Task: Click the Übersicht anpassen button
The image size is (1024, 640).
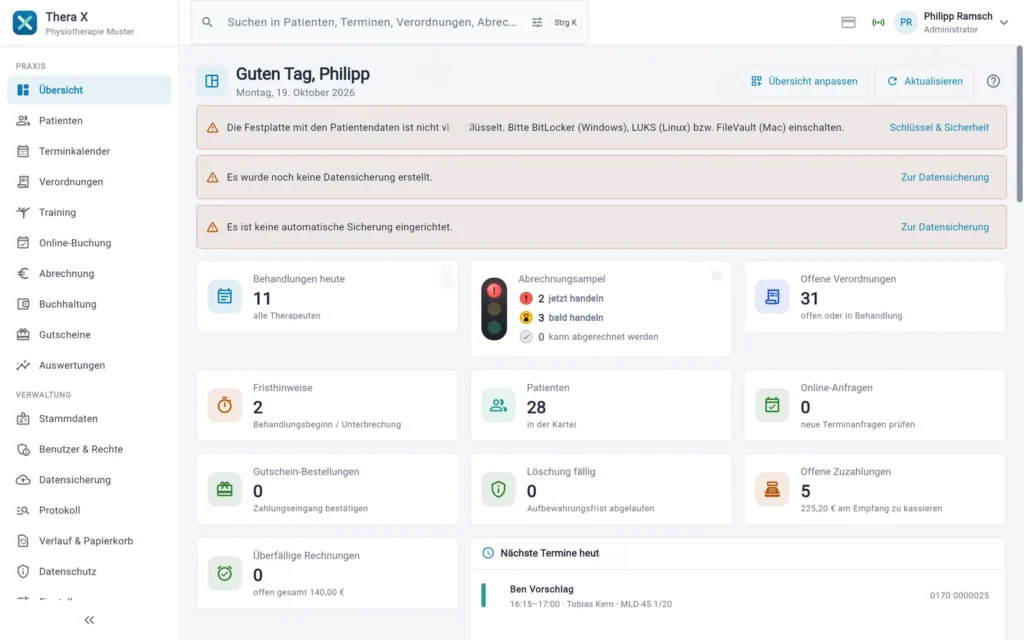Action: 804,81
